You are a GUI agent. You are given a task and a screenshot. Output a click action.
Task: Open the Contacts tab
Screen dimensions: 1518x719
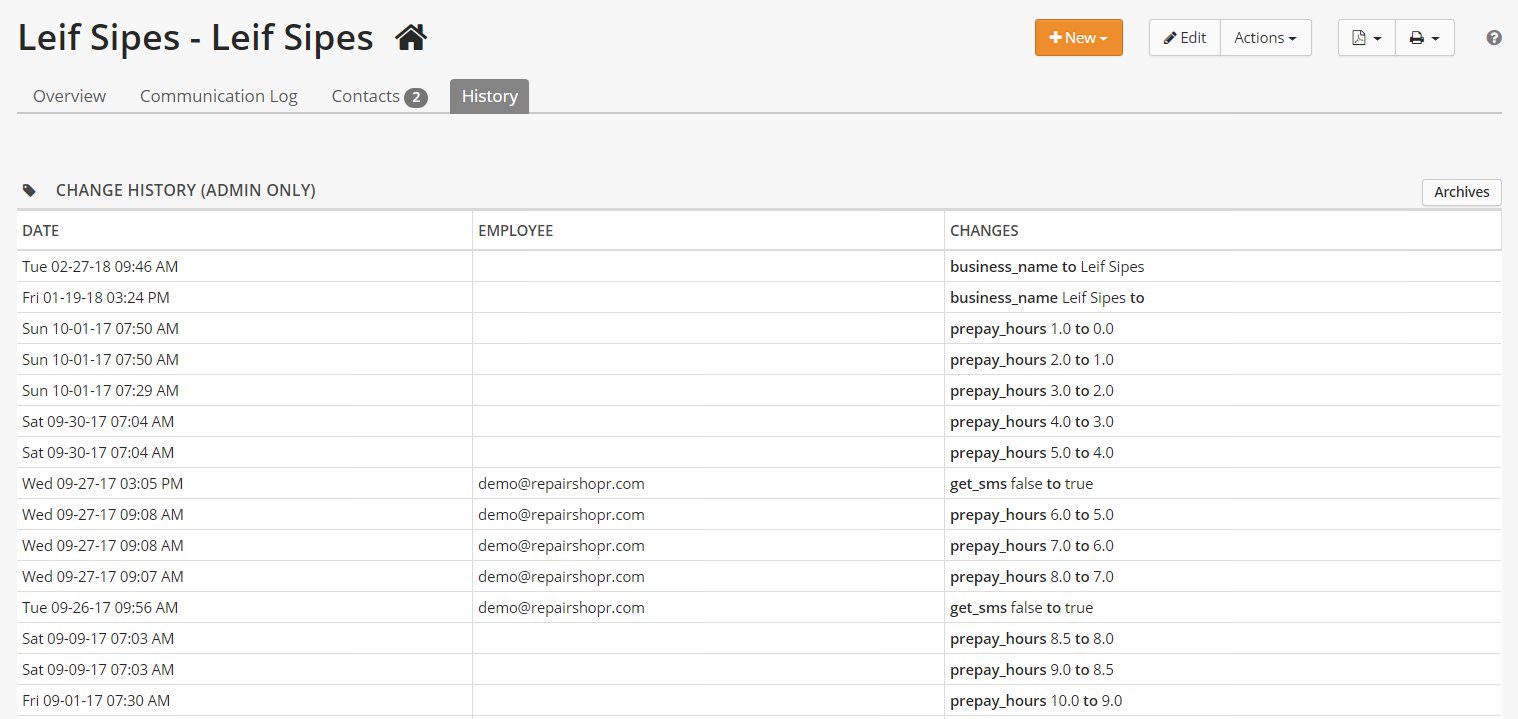pyautogui.click(x=379, y=96)
